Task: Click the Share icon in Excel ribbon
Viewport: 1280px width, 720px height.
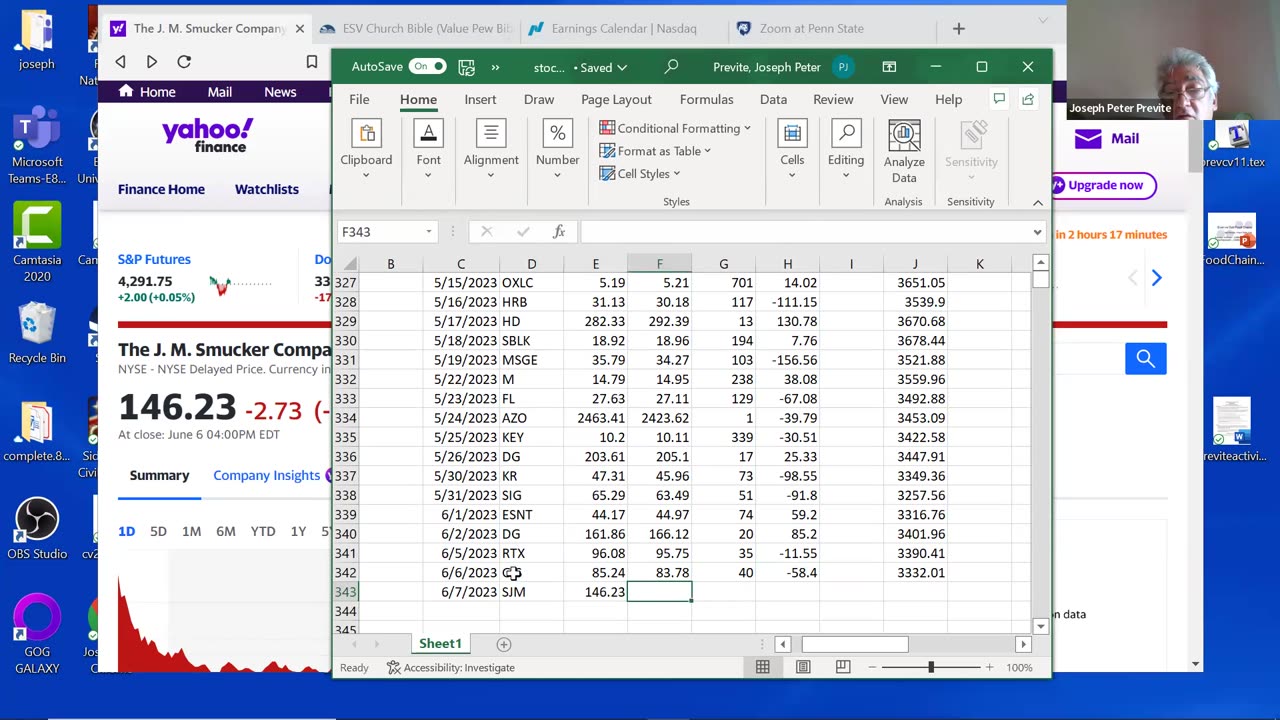Action: point(1028,99)
